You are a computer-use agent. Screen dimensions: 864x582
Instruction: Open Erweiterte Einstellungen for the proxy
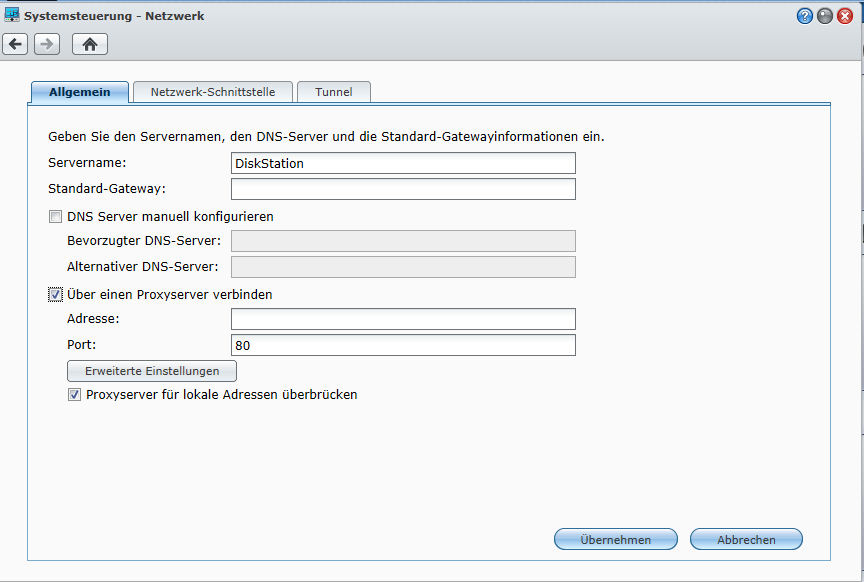pyautogui.click(x=152, y=371)
